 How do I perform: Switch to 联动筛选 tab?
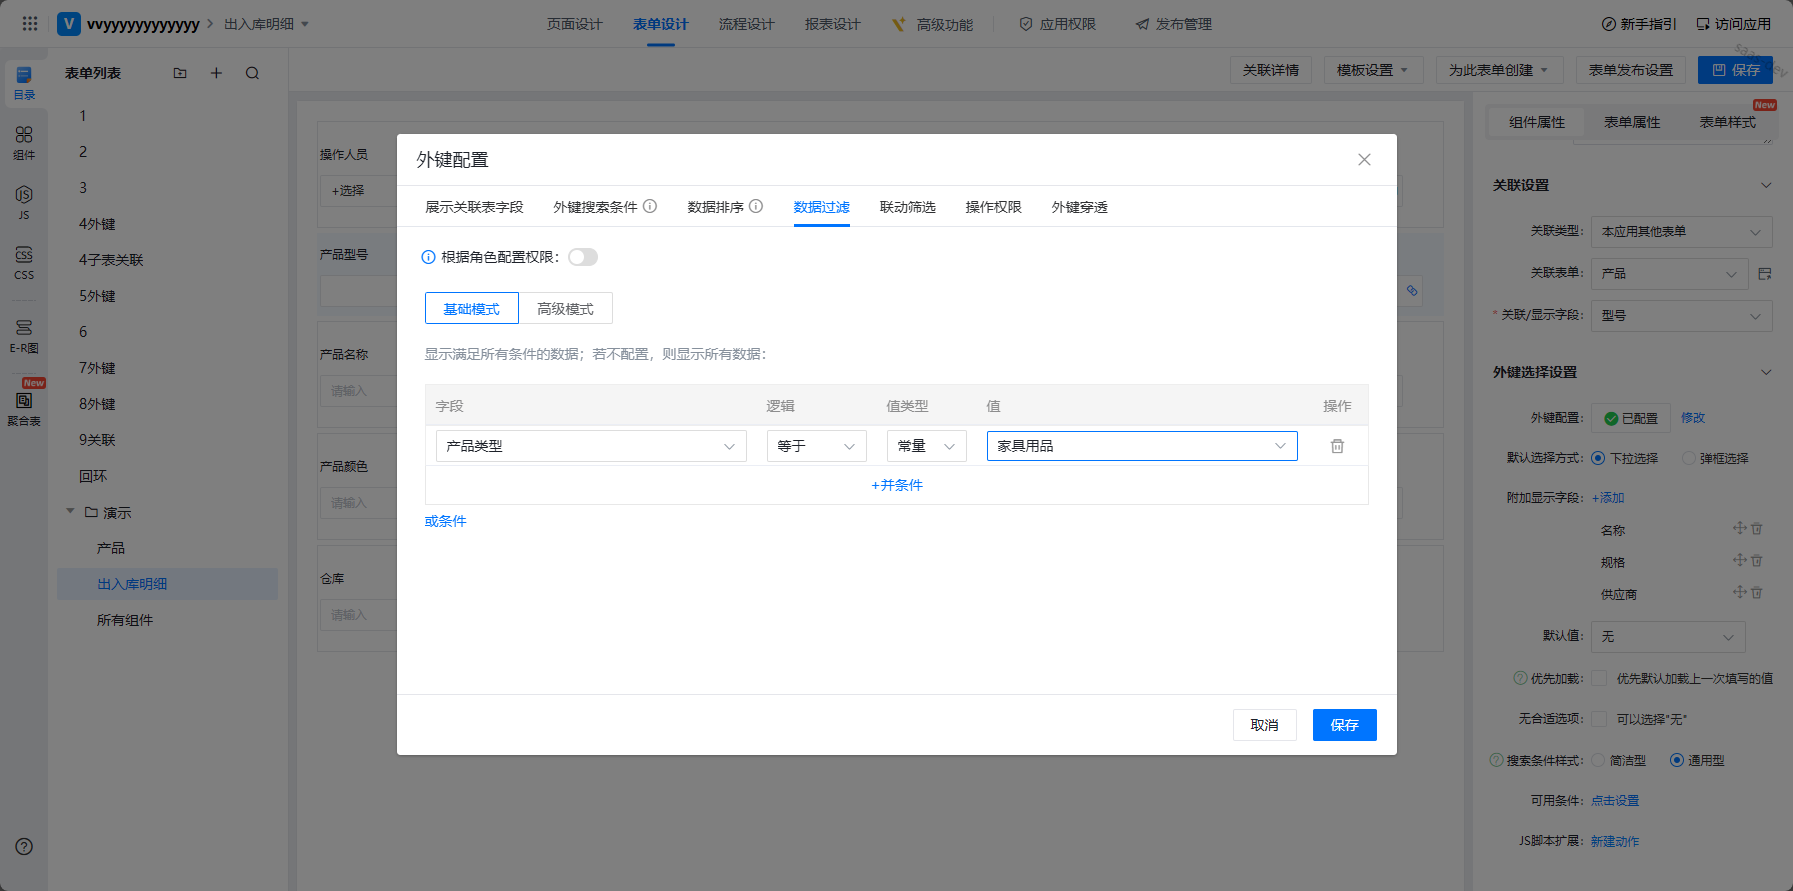click(x=907, y=207)
